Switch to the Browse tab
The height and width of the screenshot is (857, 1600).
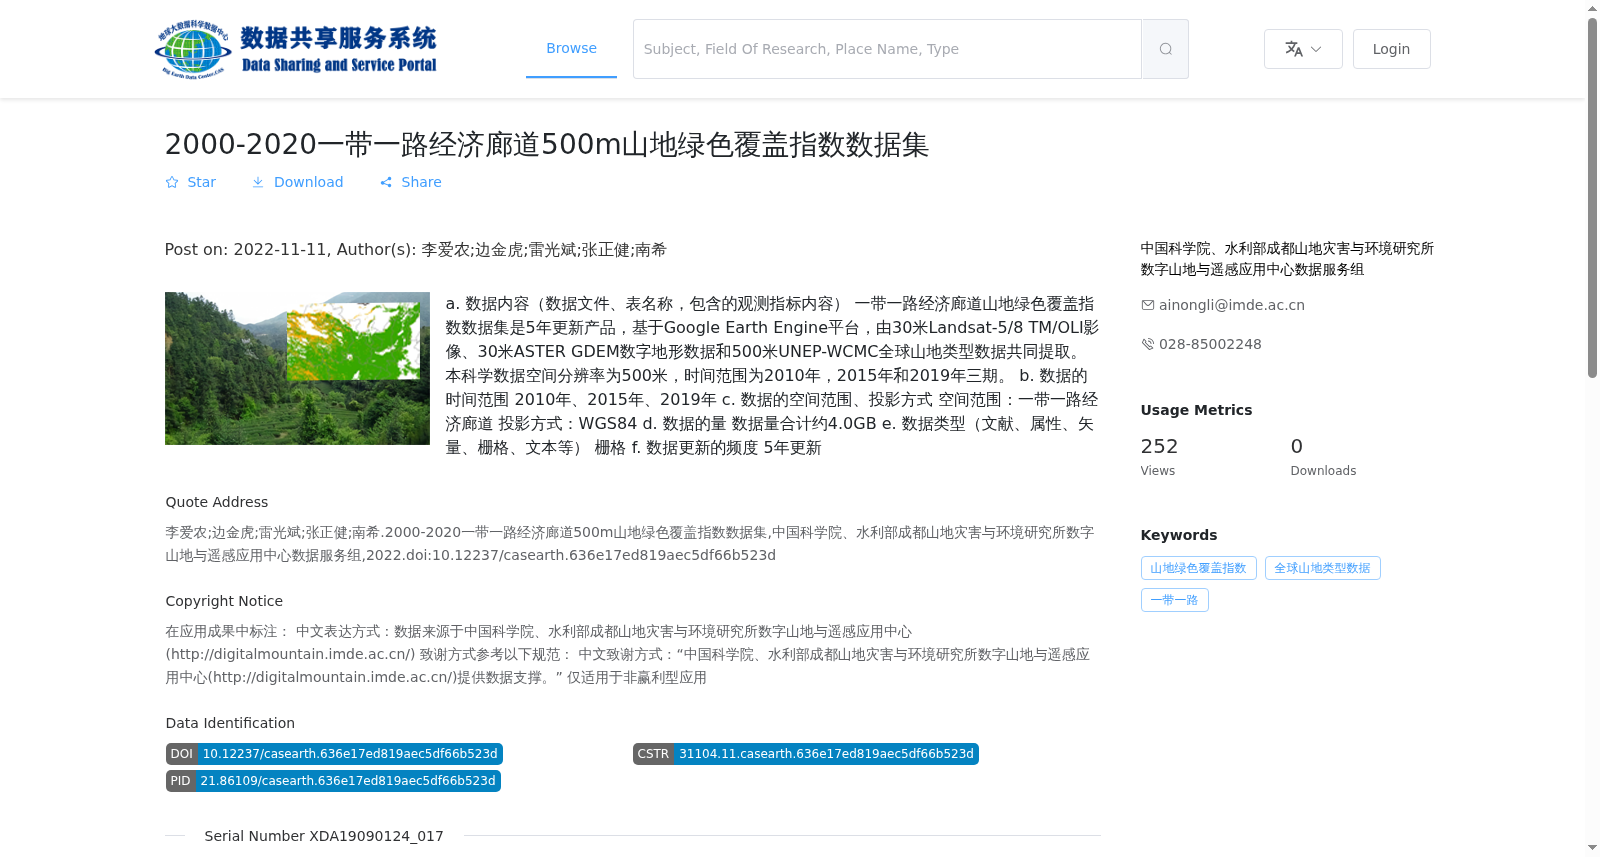pyautogui.click(x=571, y=48)
